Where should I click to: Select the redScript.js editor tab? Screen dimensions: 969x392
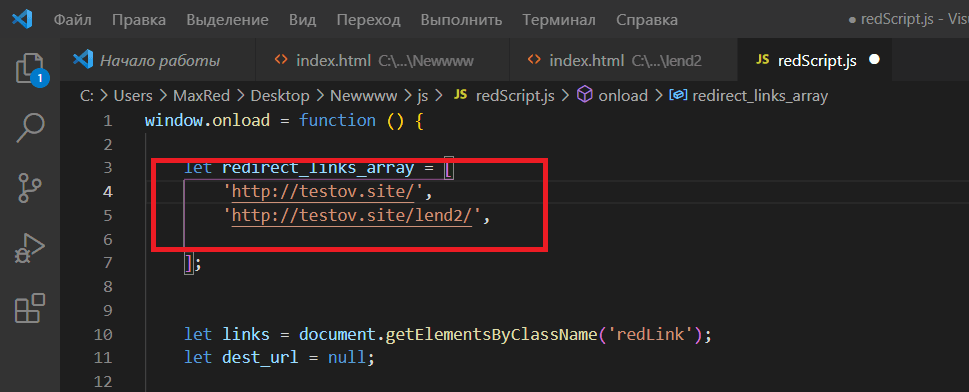[815, 60]
